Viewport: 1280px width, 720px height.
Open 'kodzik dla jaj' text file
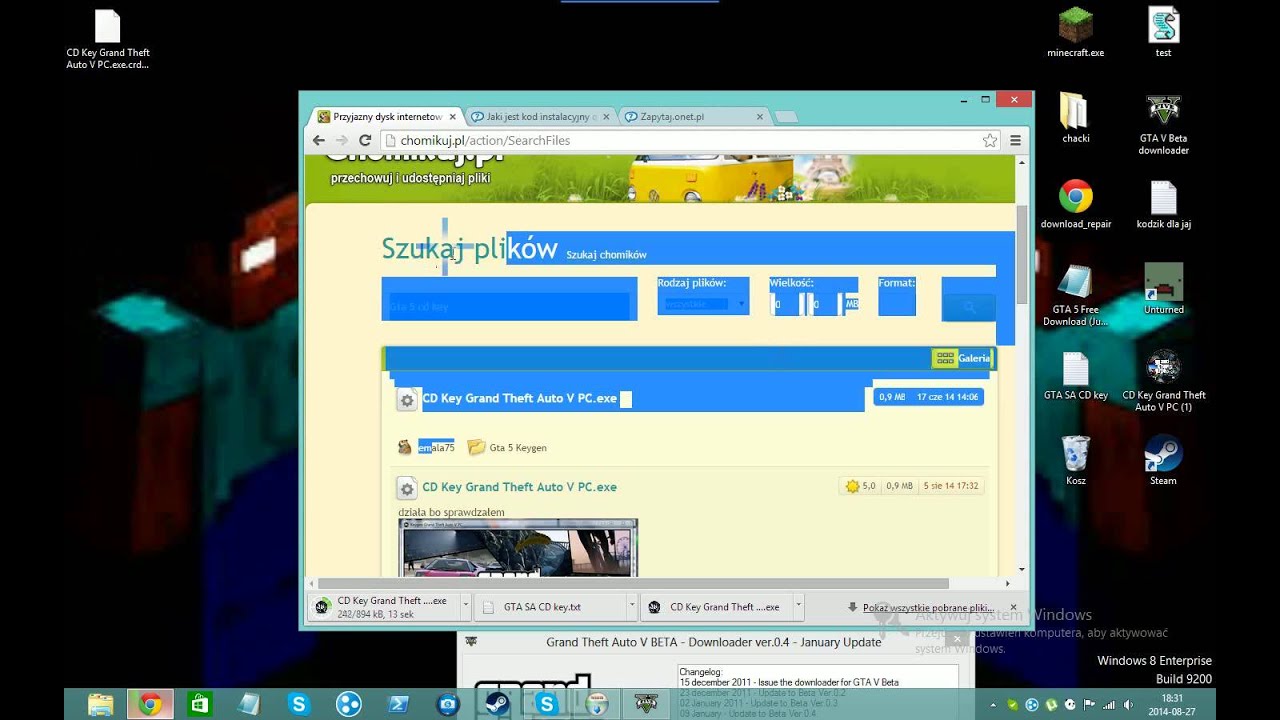tap(1163, 204)
